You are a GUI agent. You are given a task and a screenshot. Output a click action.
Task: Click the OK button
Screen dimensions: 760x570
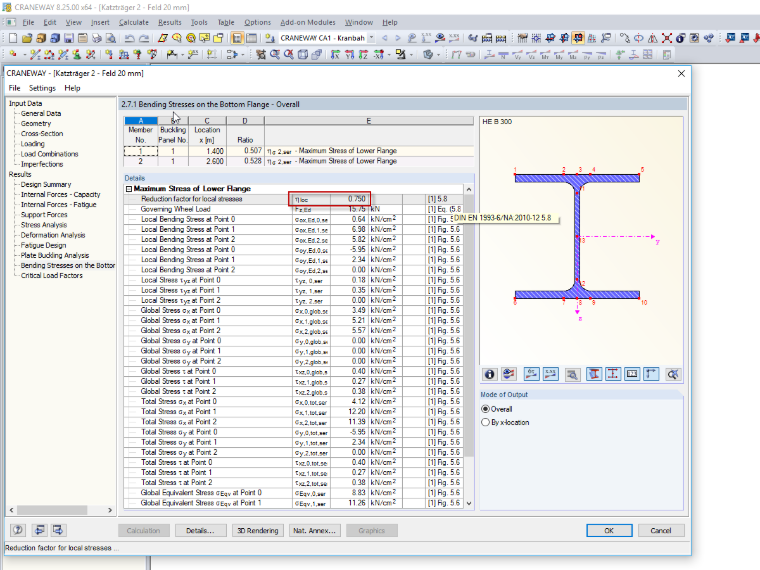[609, 531]
